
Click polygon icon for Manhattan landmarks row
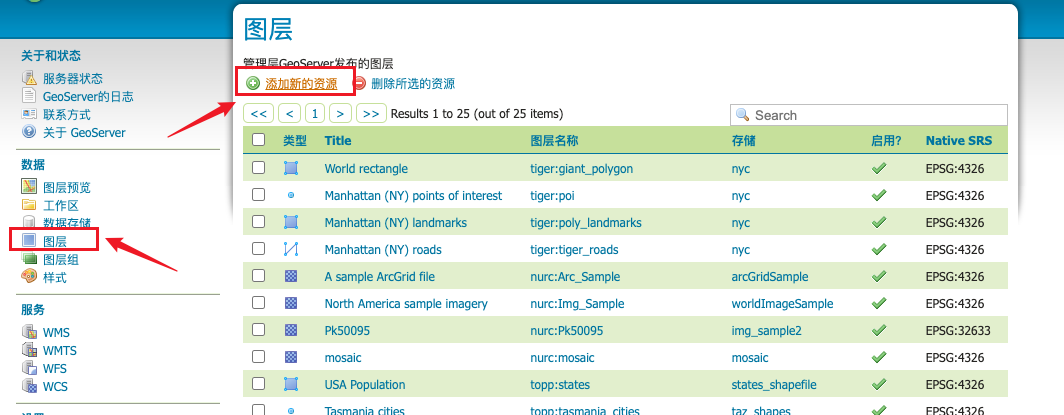click(291, 222)
